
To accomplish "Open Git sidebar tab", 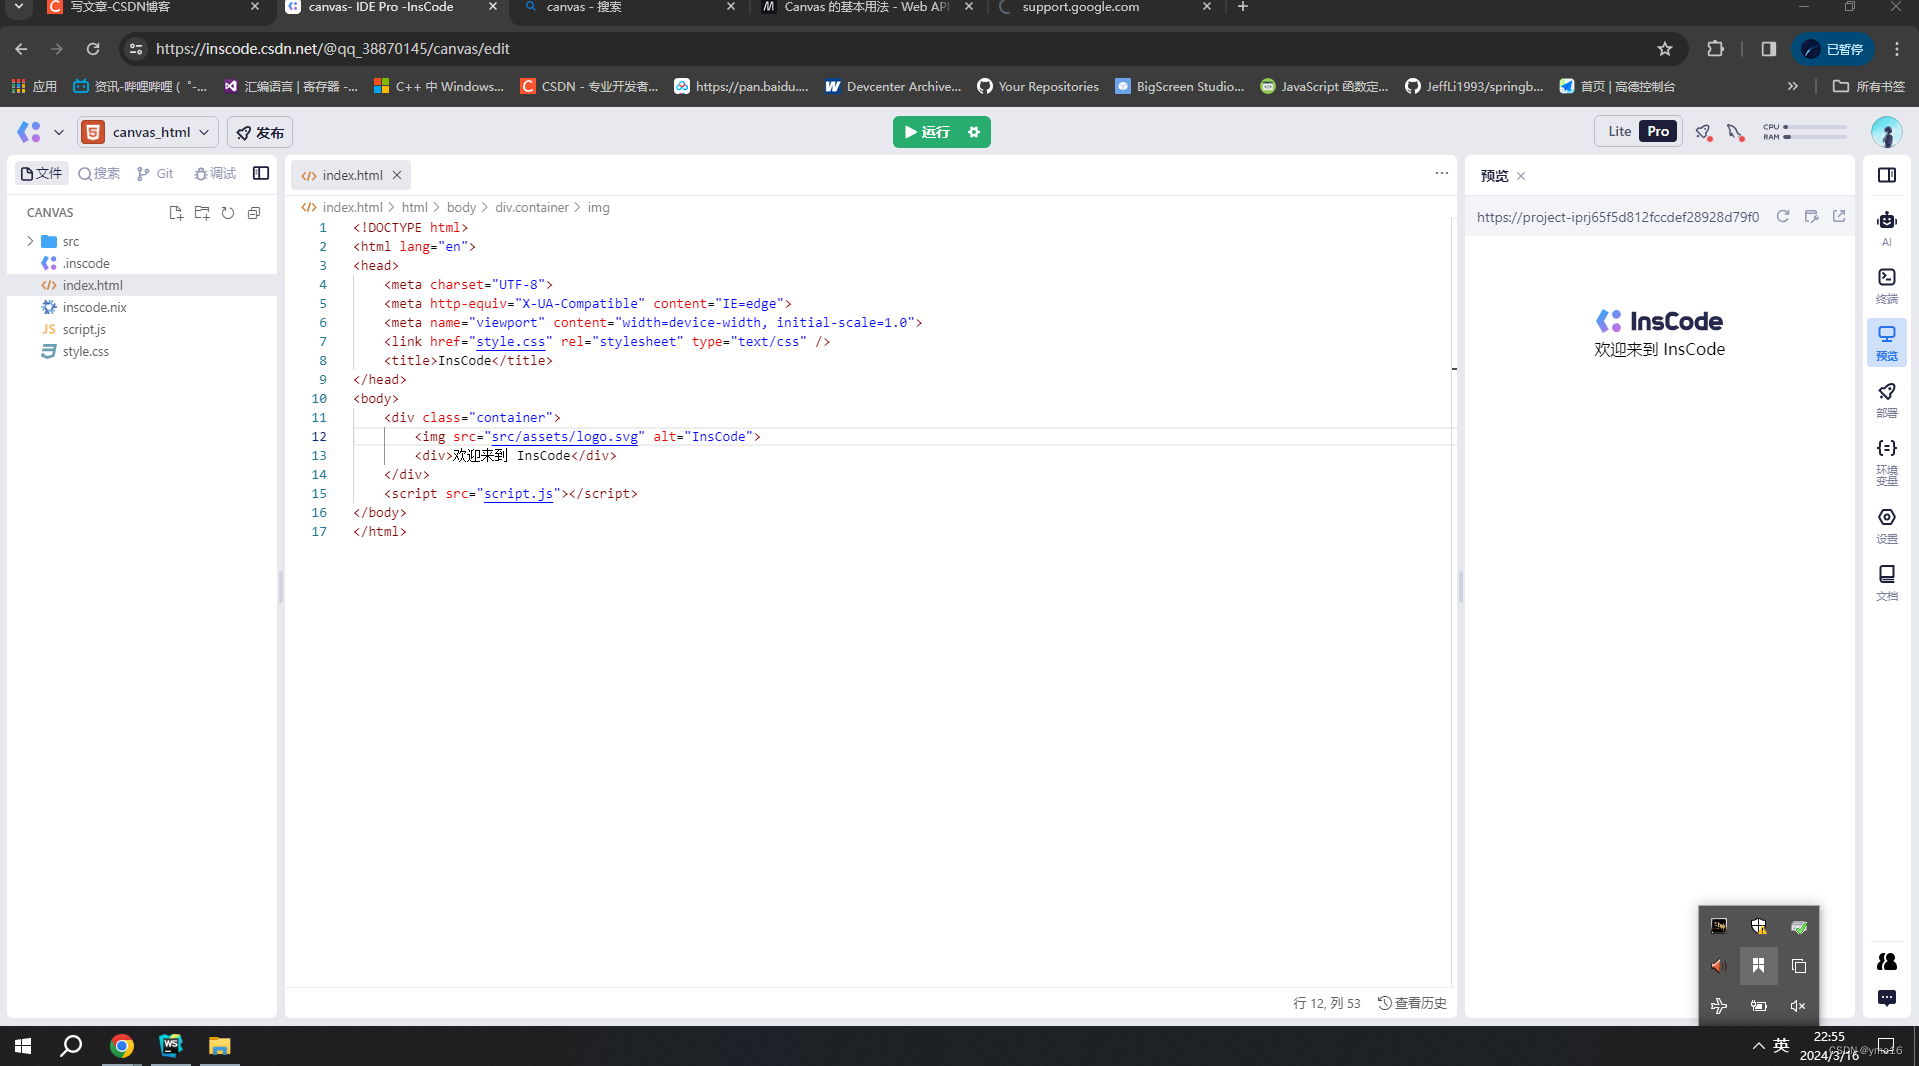I will pos(155,173).
